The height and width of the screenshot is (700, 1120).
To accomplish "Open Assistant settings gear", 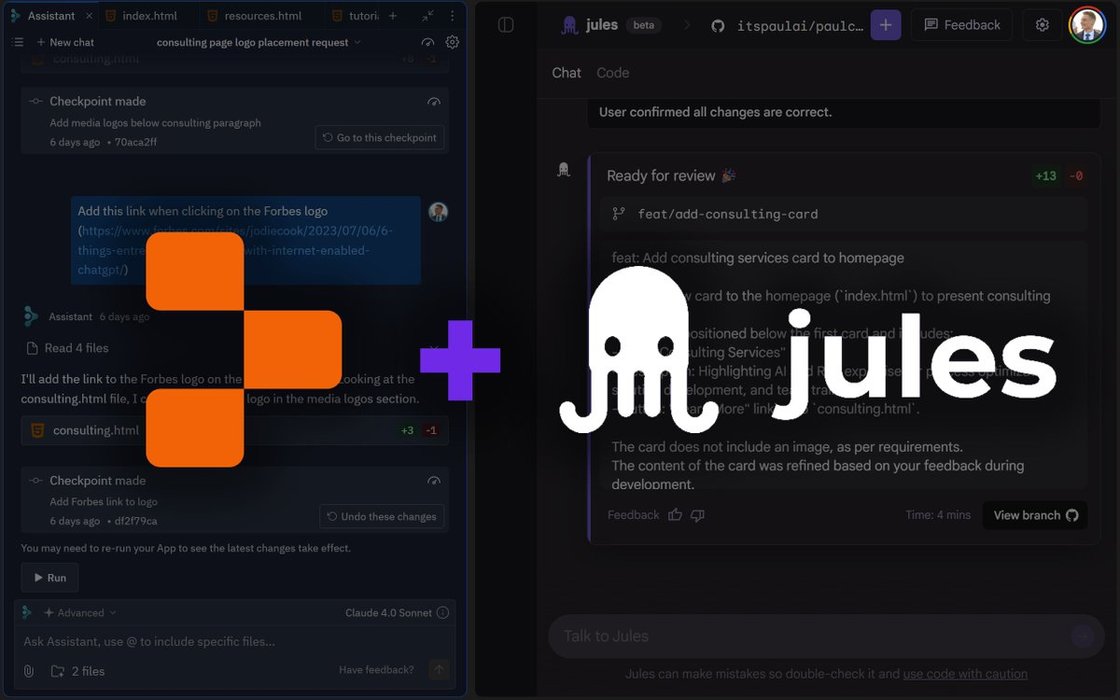I will 452,42.
